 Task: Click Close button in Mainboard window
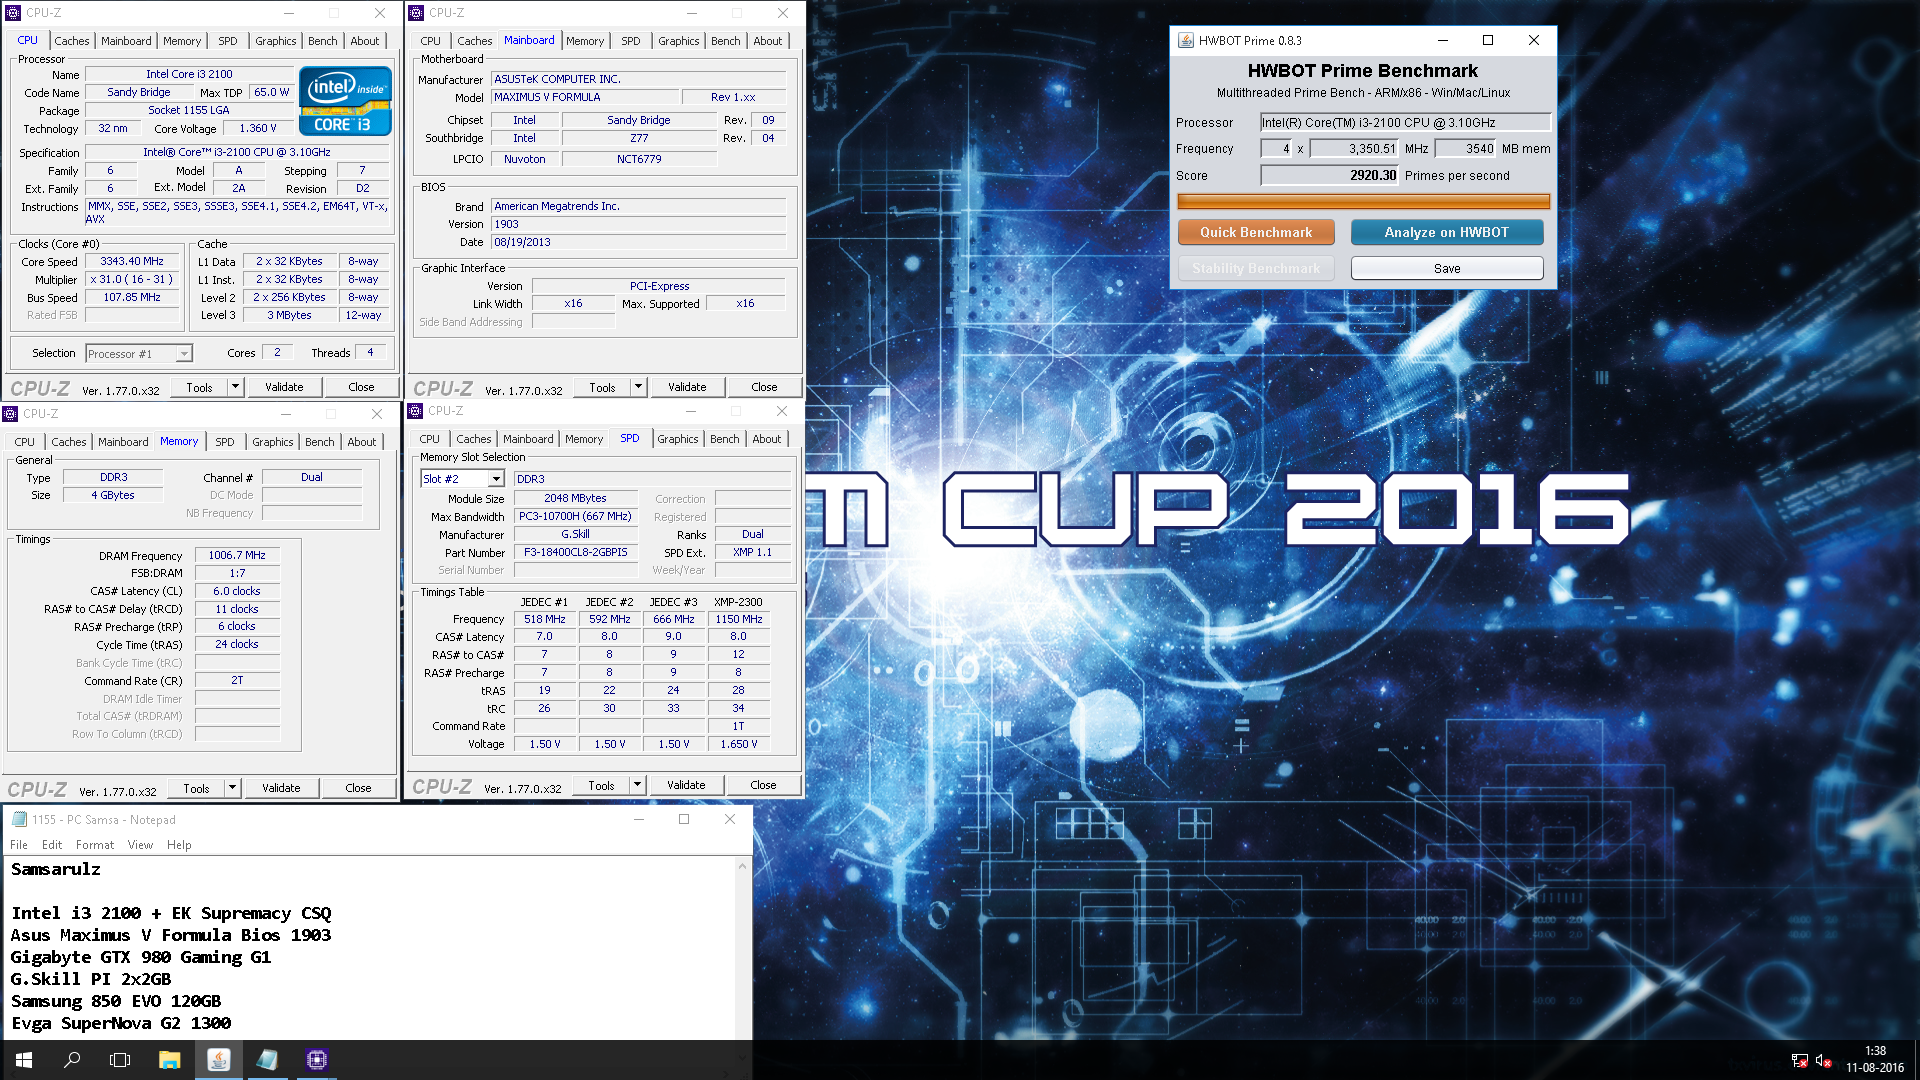tap(765, 387)
